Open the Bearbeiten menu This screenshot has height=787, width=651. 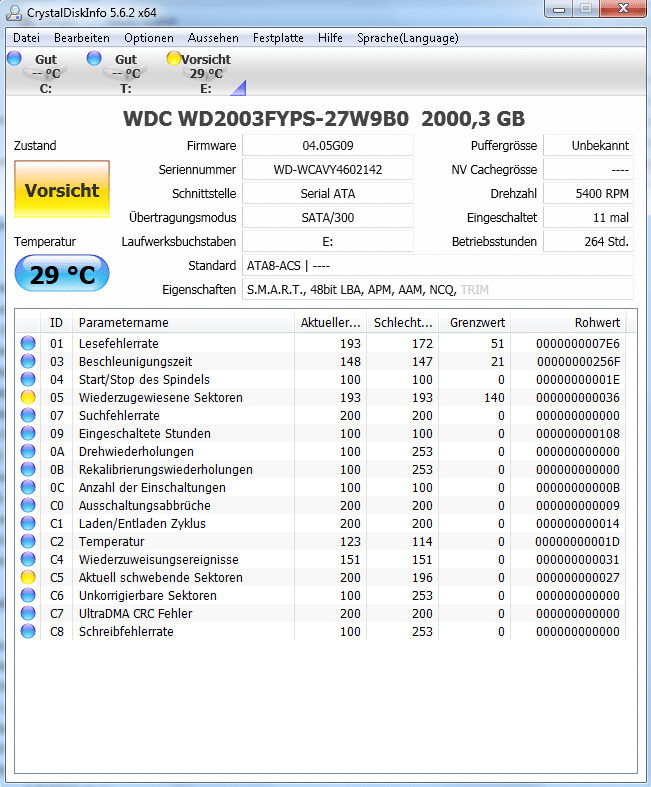[x=82, y=38]
